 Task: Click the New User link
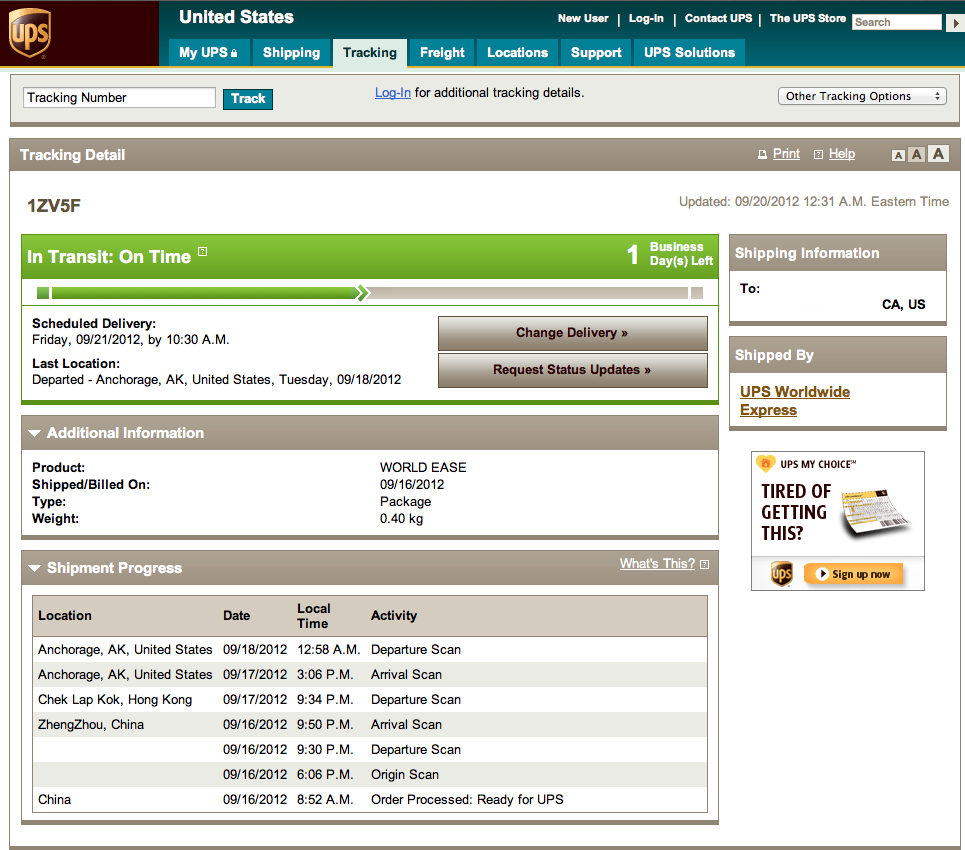pyautogui.click(x=583, y=18)
